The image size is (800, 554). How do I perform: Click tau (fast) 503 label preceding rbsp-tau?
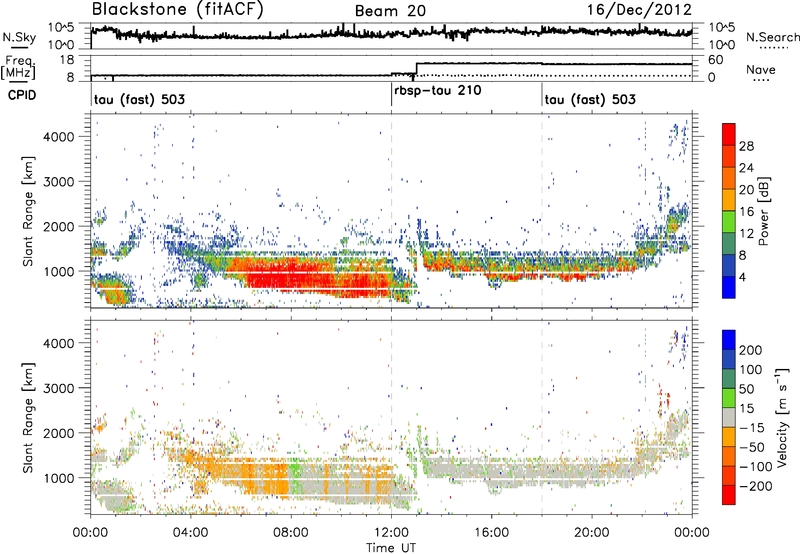click(x=139, y=99)
